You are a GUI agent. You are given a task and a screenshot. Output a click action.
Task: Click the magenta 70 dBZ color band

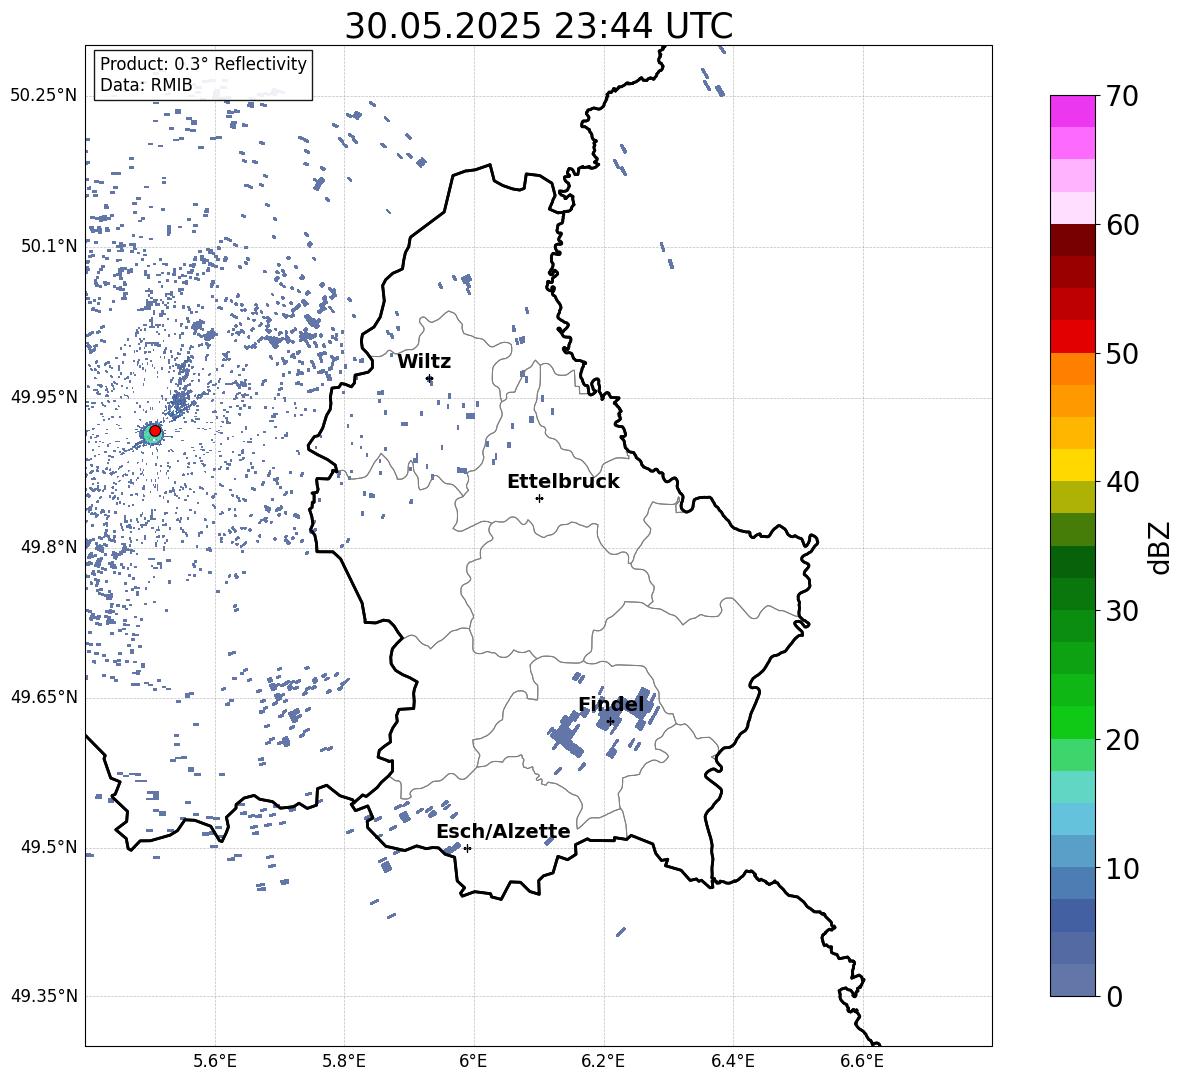[x=1073, y=111]
